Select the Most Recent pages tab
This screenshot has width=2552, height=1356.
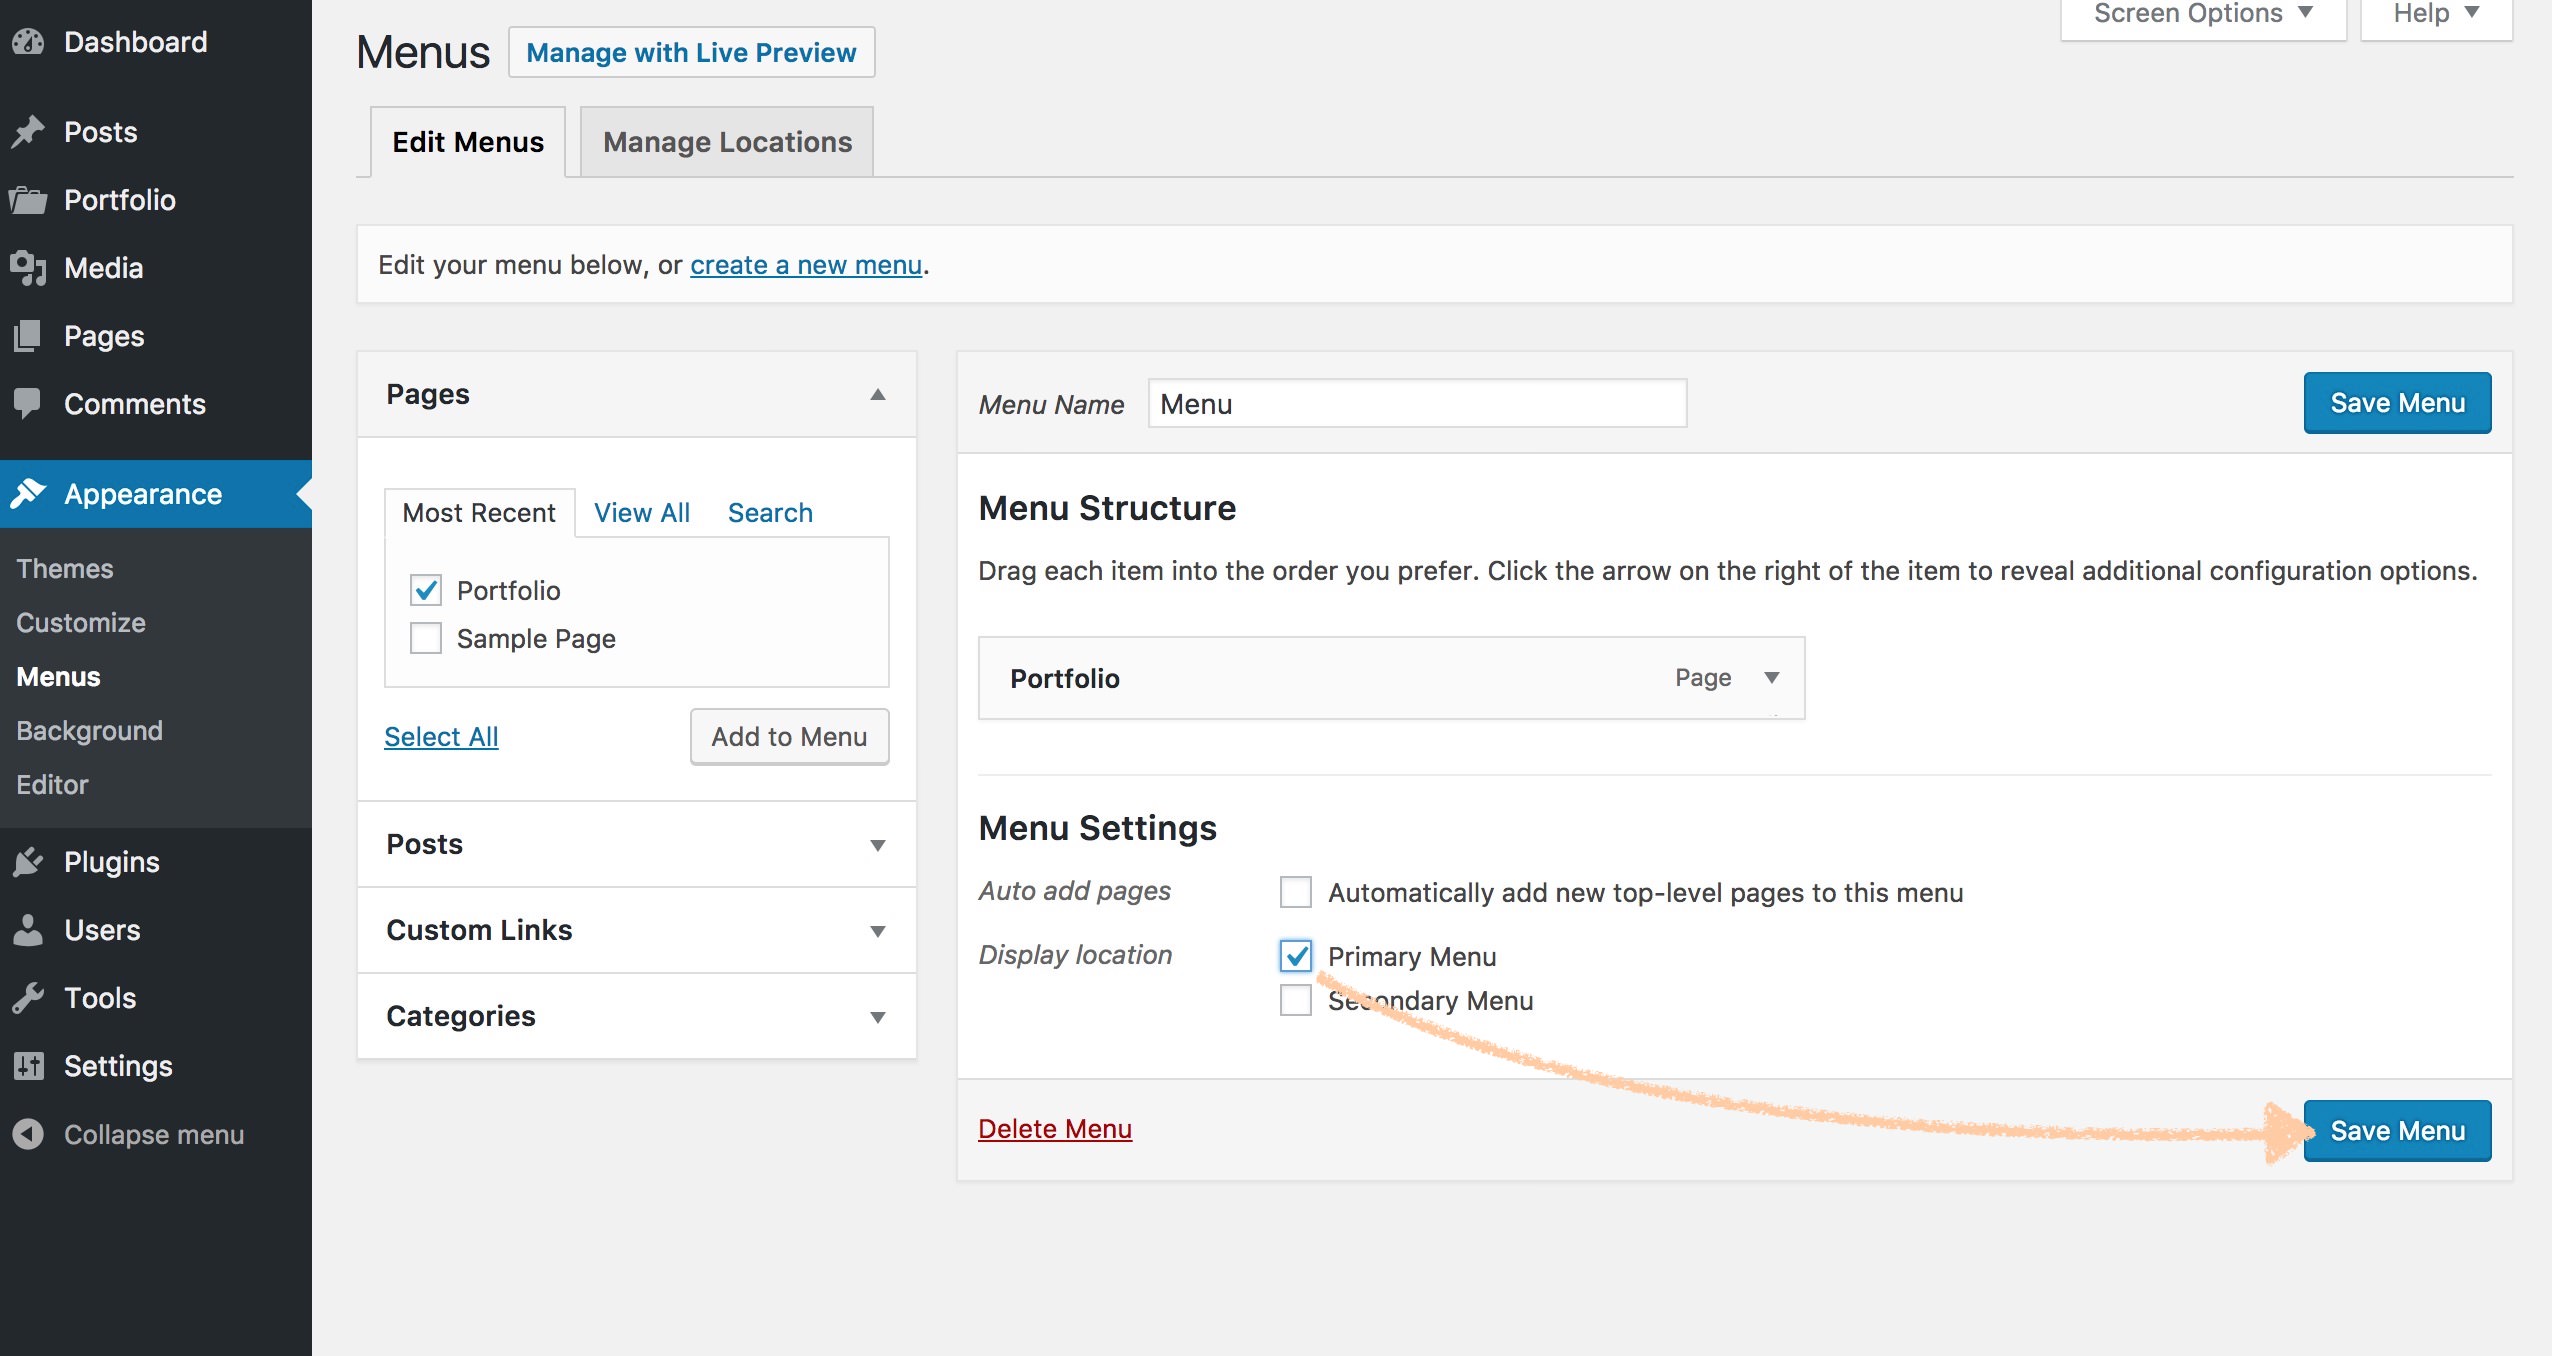479,513
